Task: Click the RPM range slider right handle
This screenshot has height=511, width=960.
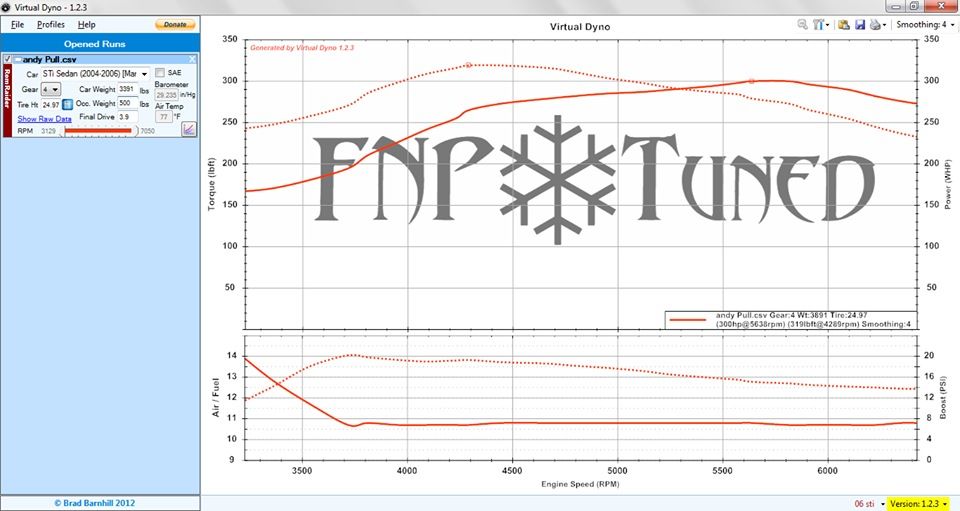Action: click(x=136, y=130)
